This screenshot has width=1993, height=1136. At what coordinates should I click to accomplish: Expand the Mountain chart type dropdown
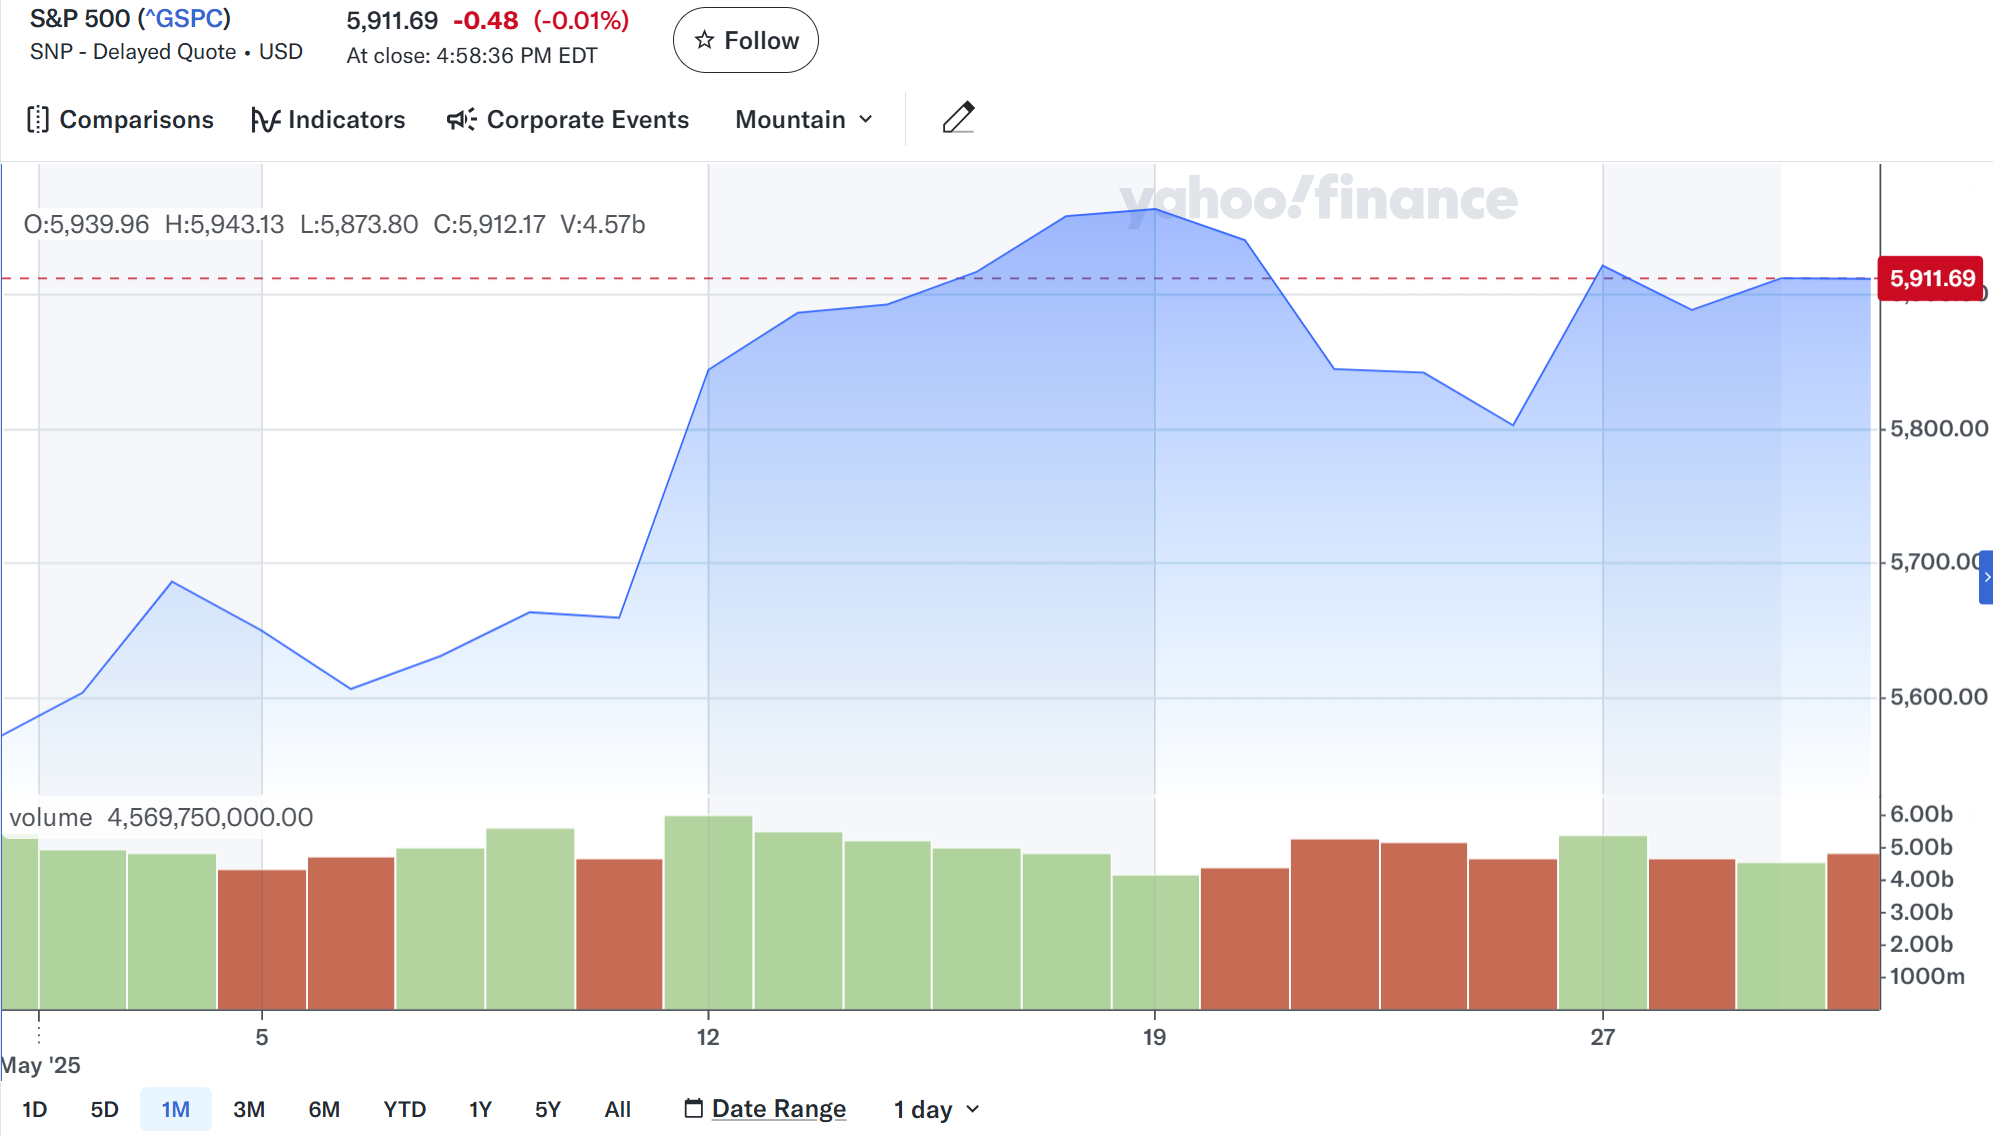click(x=804, y=120)
